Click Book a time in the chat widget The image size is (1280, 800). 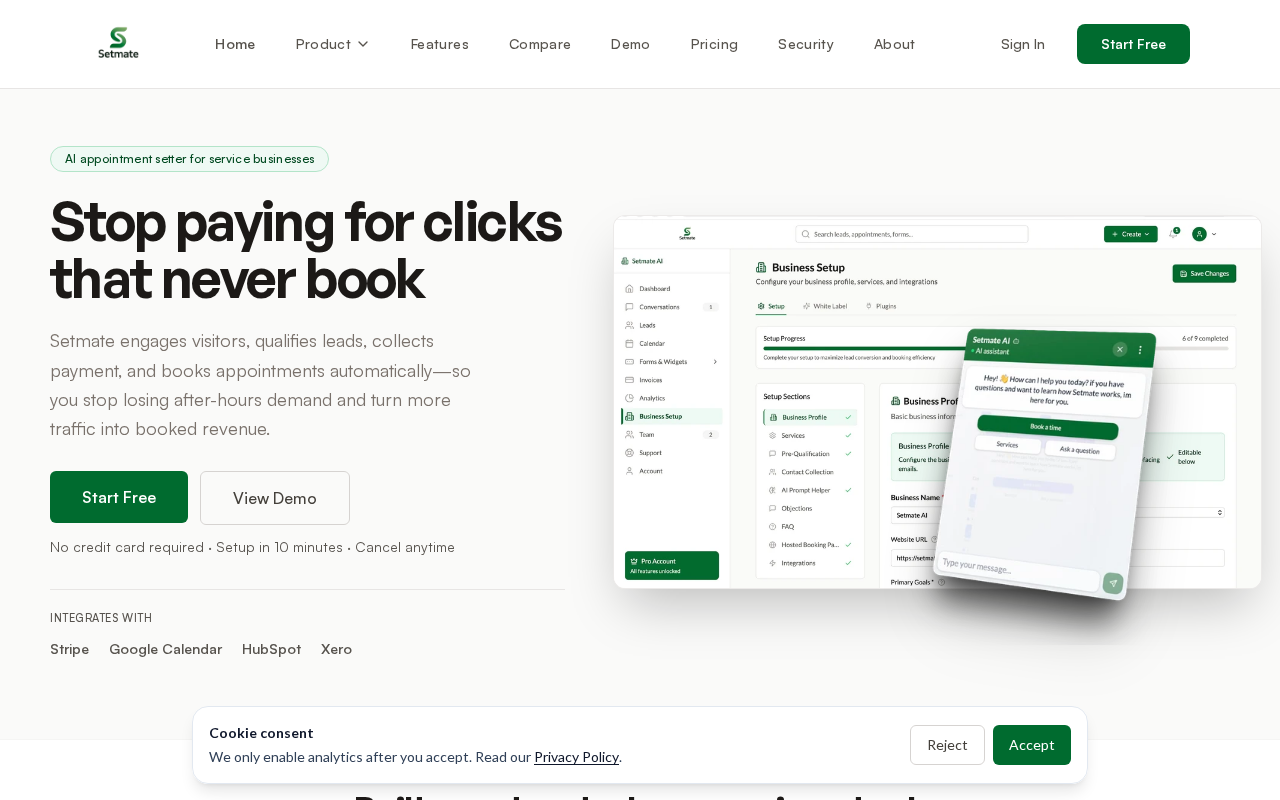tap(1046, 427)
